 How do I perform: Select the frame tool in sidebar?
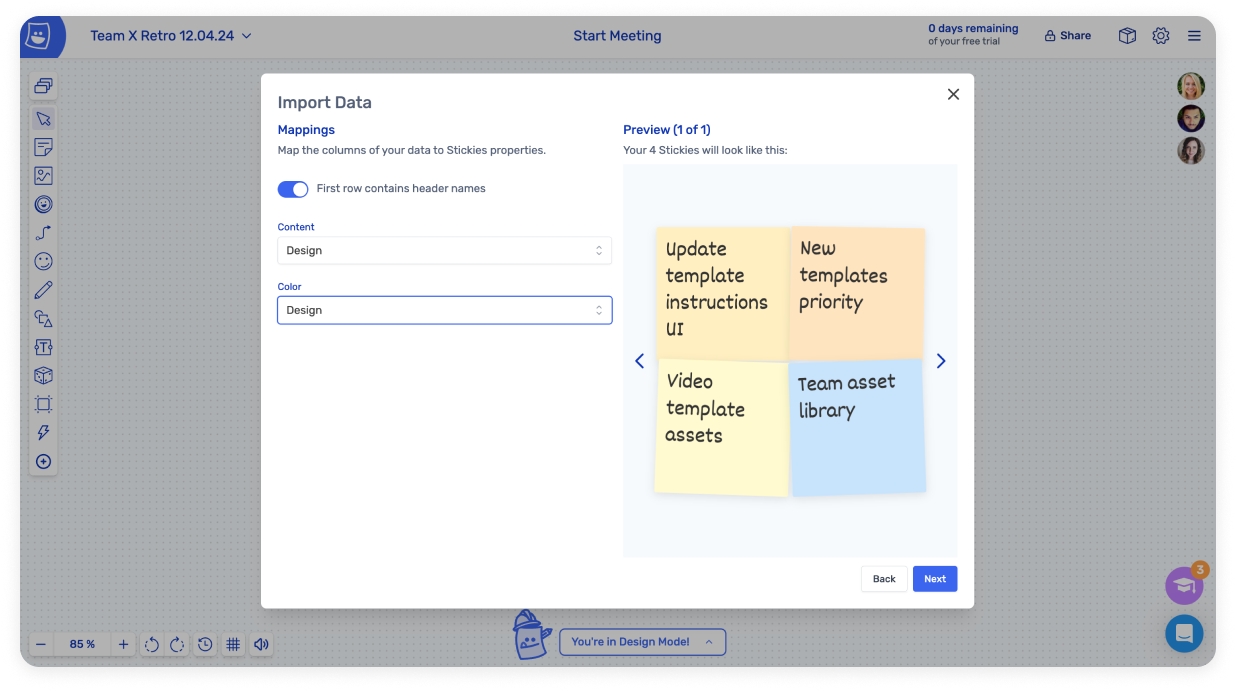tap(43, 405)
